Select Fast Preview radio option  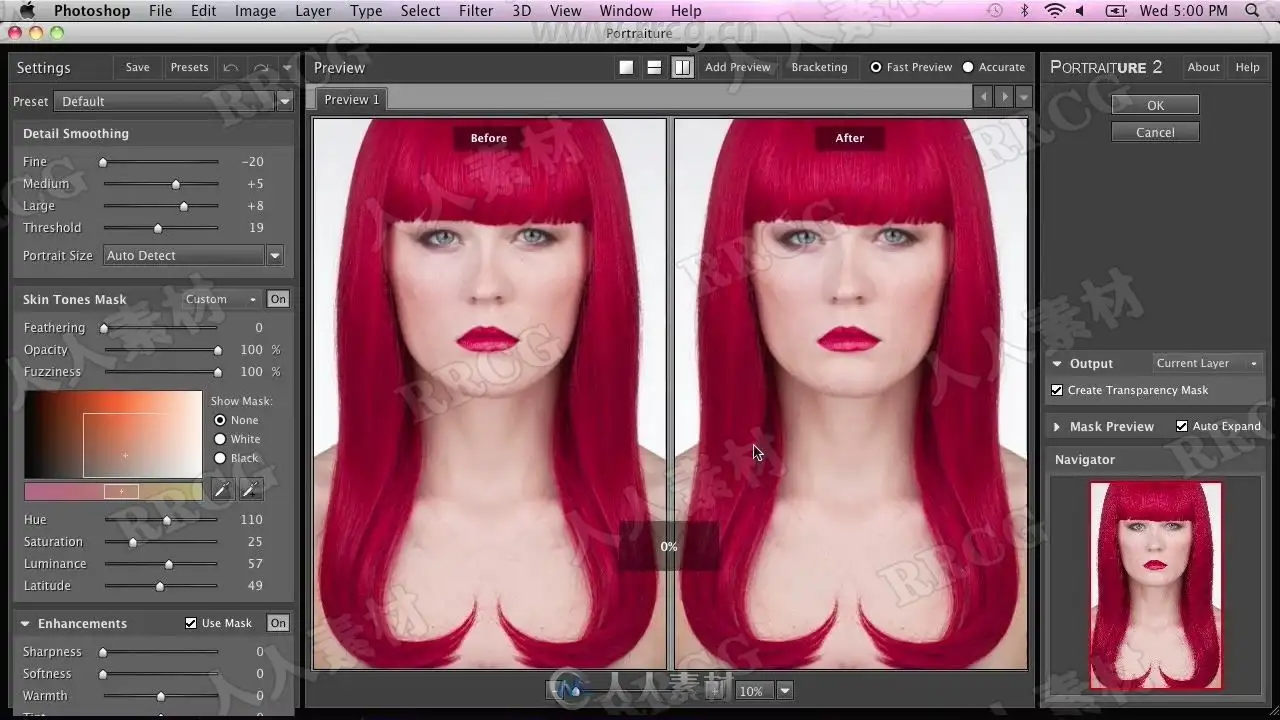(876, 67)
